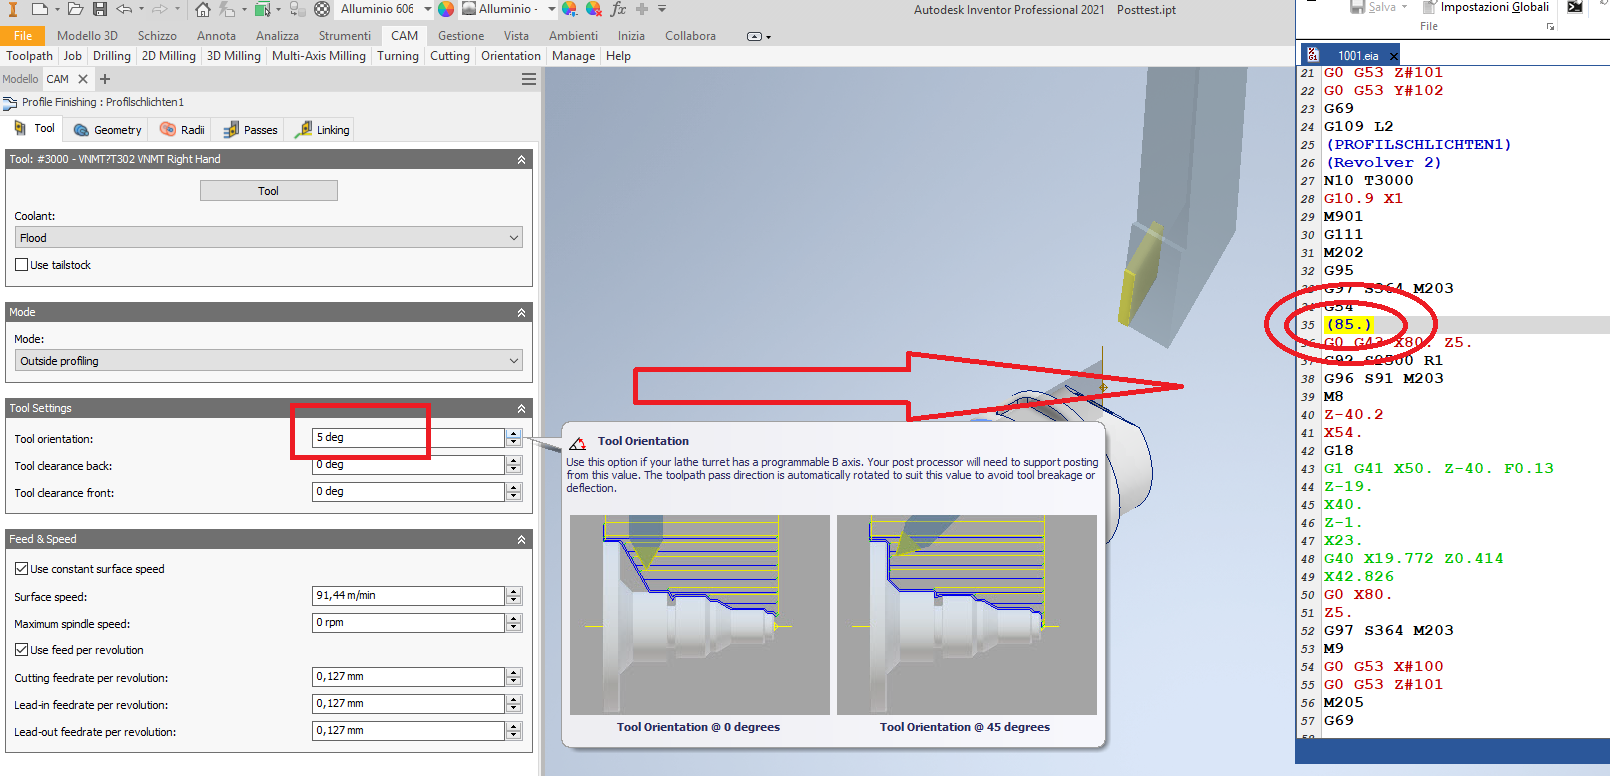Open the 2D Milling menu
The height and width of the screenshot is (776, 1610).
(169, 56)
